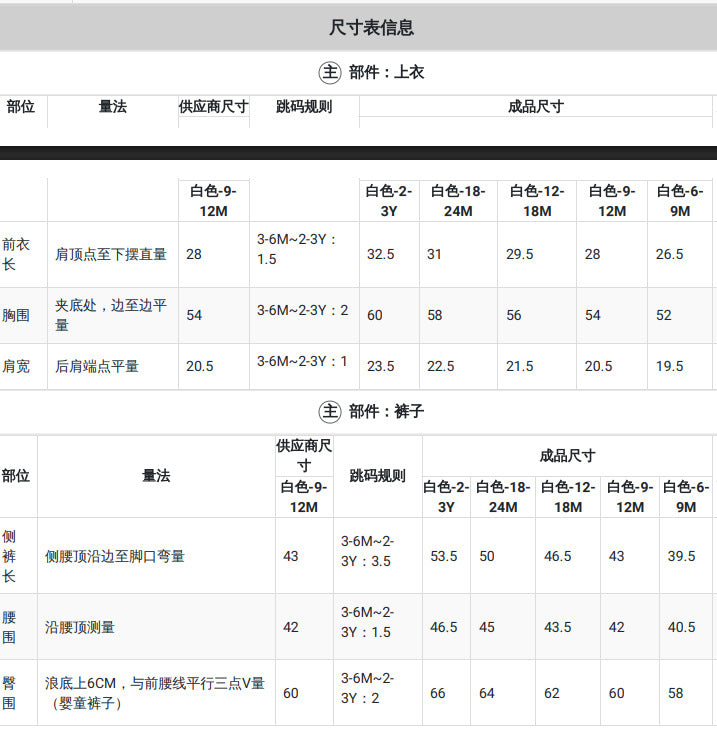
Task: Click the 胸围 row label
Action: point(16,315)
